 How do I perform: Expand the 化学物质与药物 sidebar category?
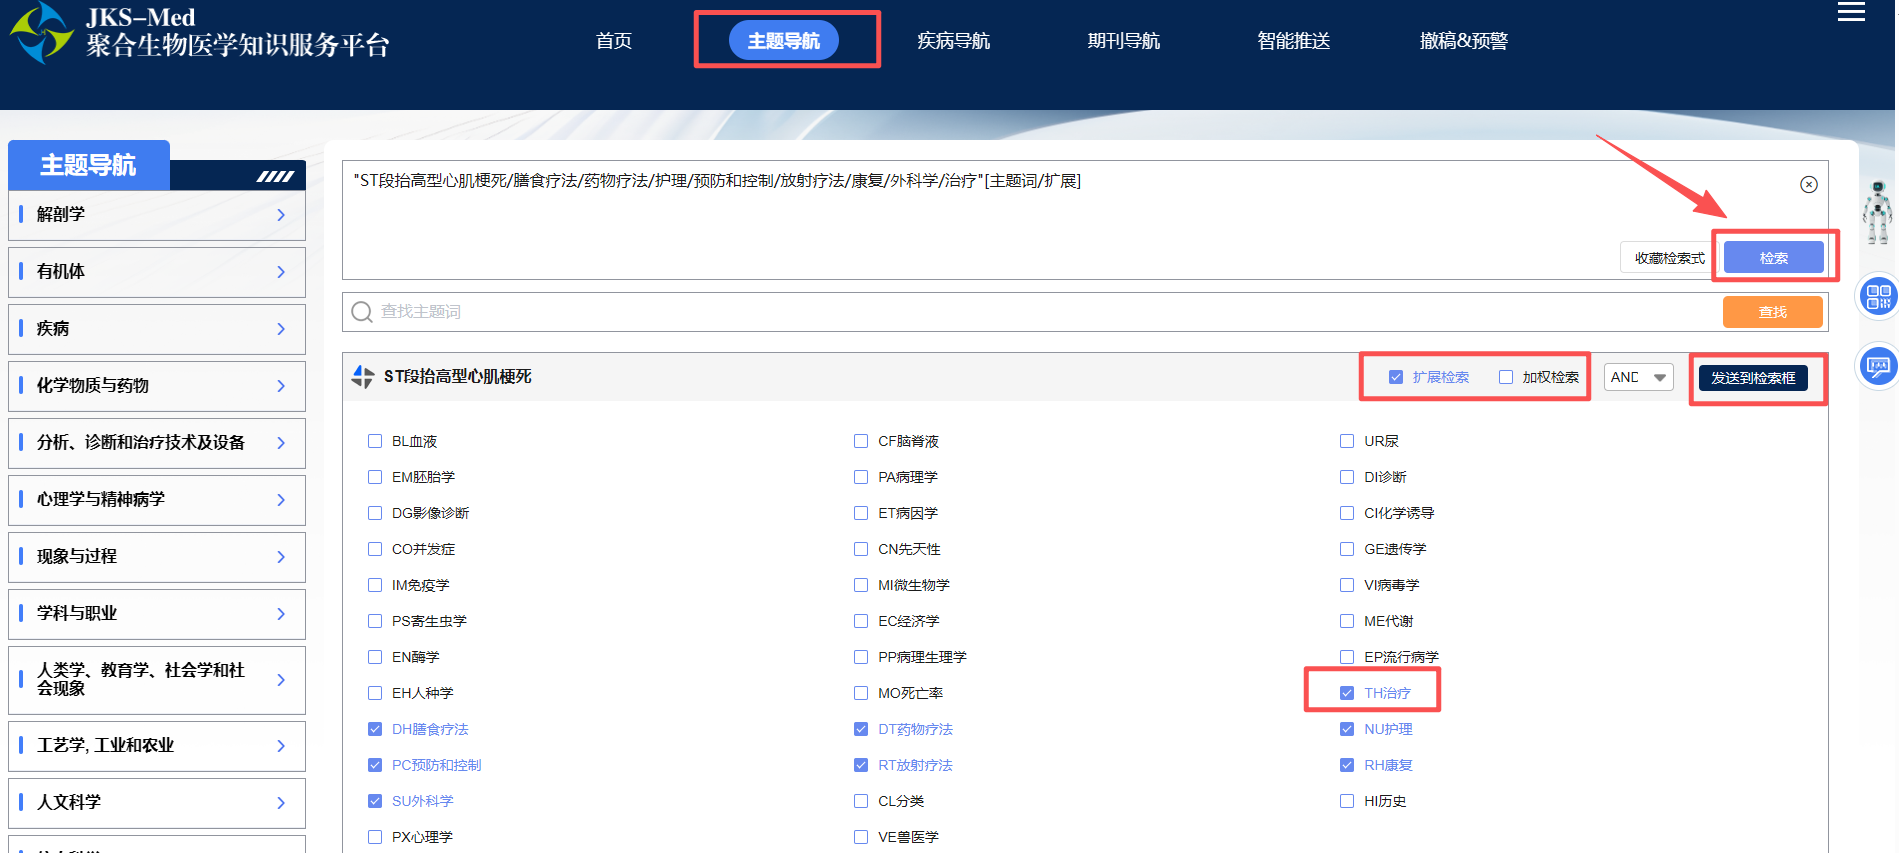pos(157,386)
